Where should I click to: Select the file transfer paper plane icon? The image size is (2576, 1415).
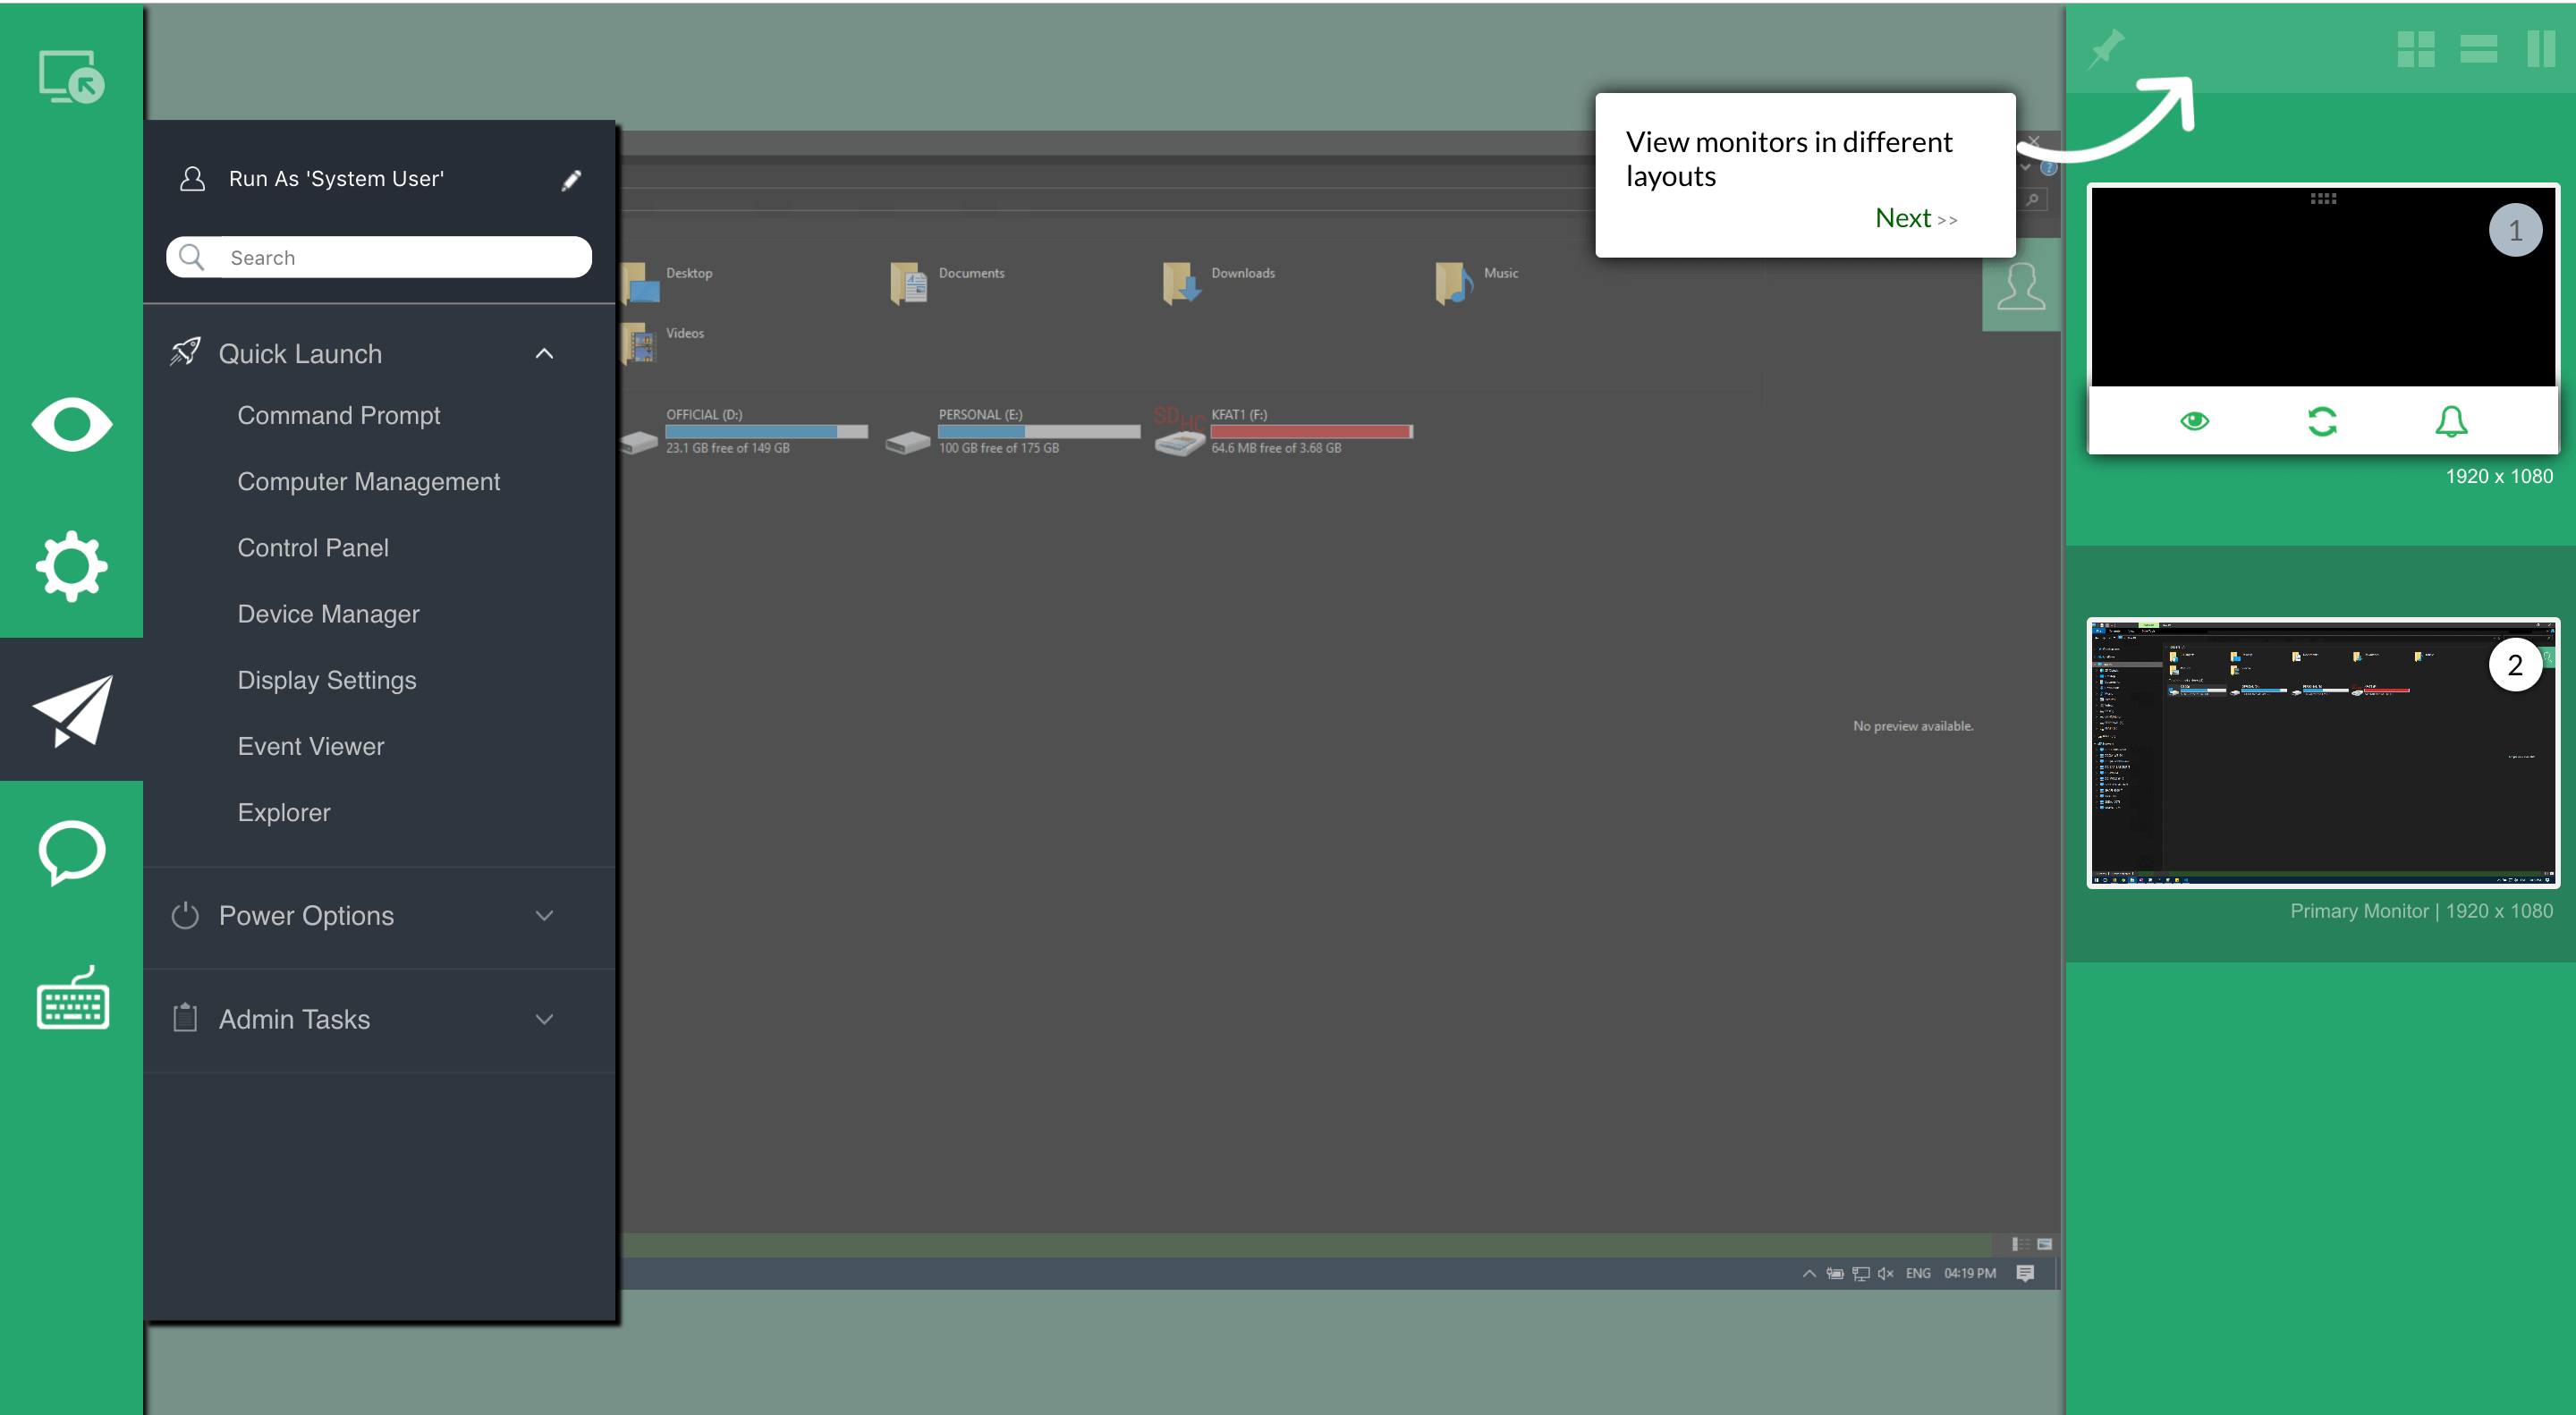click(x=71, y=709)
